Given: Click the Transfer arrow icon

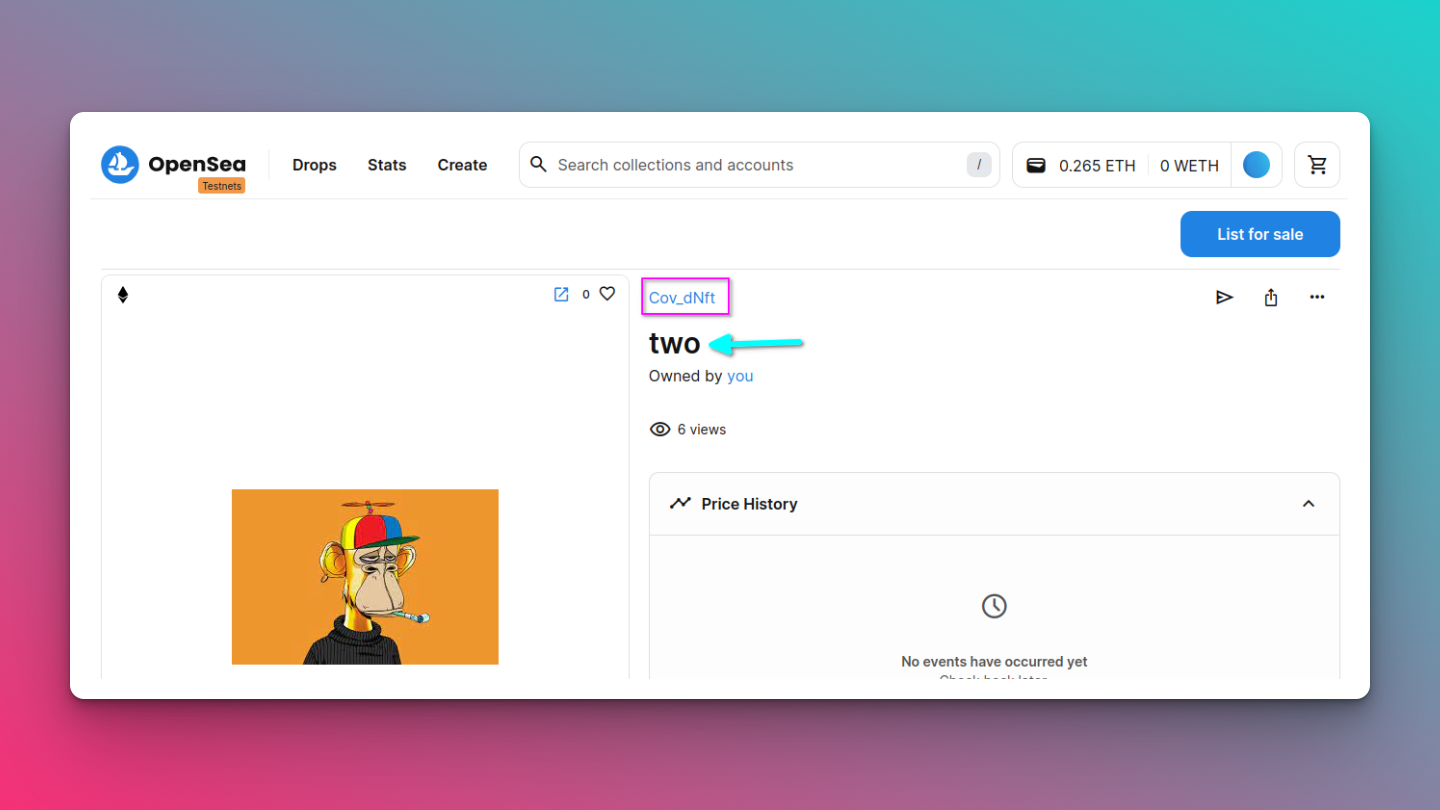Looking at the screenshot, I should pos(1224,297).
